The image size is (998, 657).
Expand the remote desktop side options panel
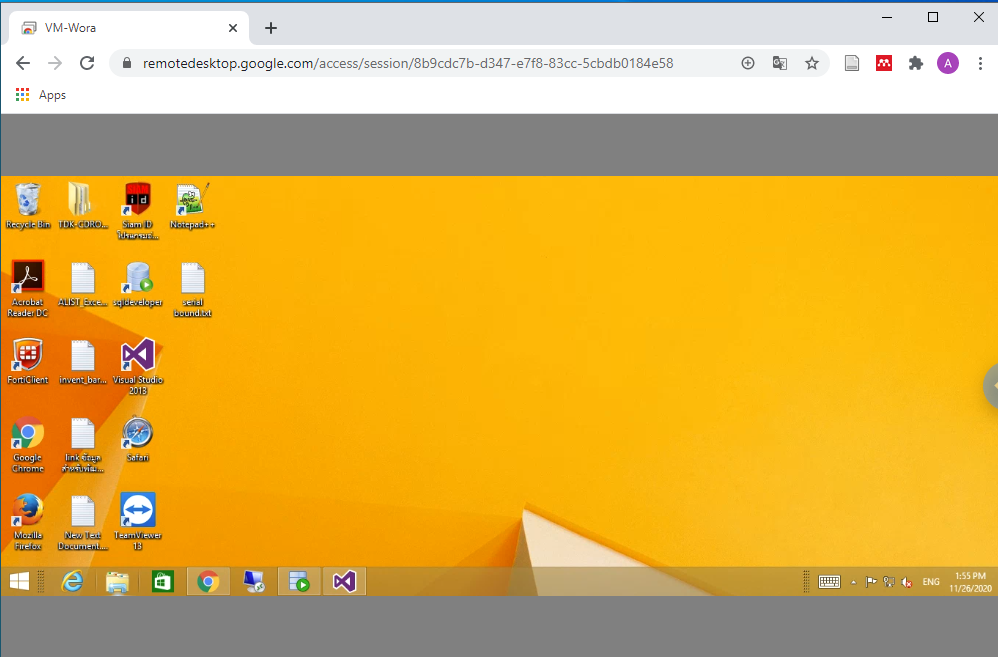point(991,385)
